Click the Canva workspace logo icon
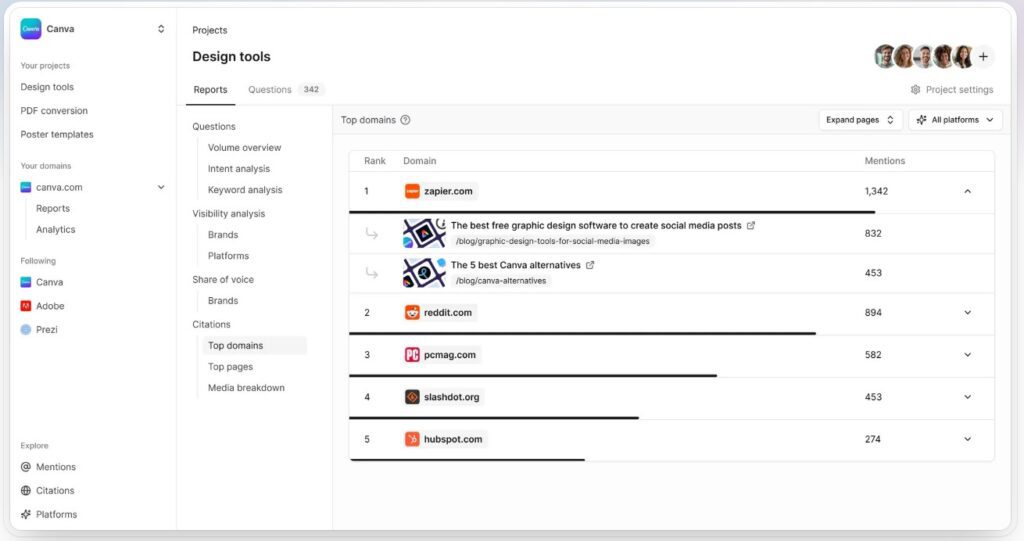Screen dimensions: 1024x541 [31, 29]
